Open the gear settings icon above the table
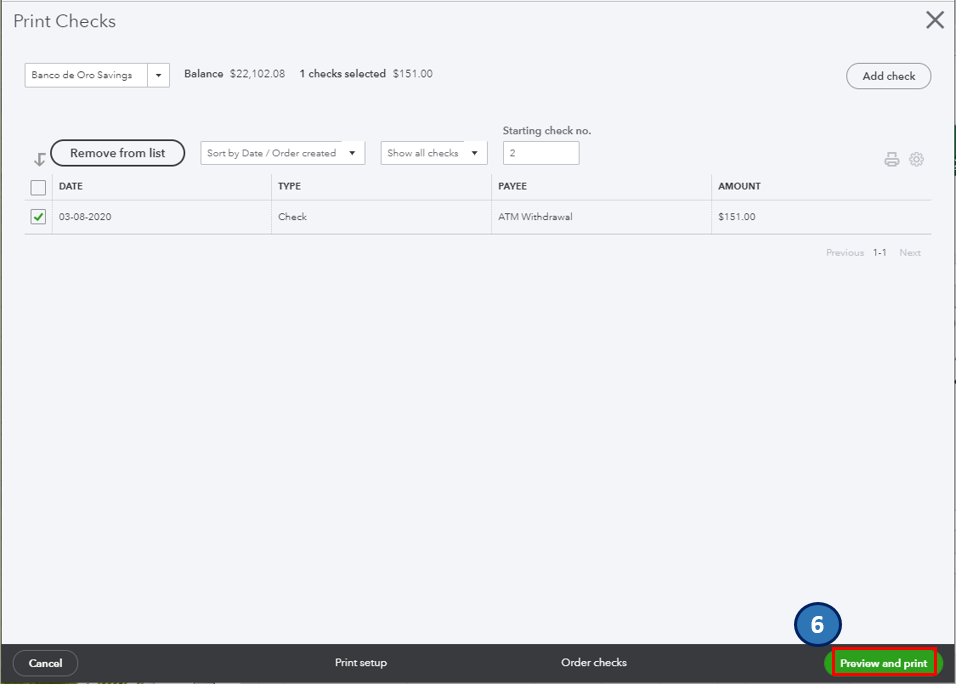Viewport: 956px width, 684px height. (916, 159)
